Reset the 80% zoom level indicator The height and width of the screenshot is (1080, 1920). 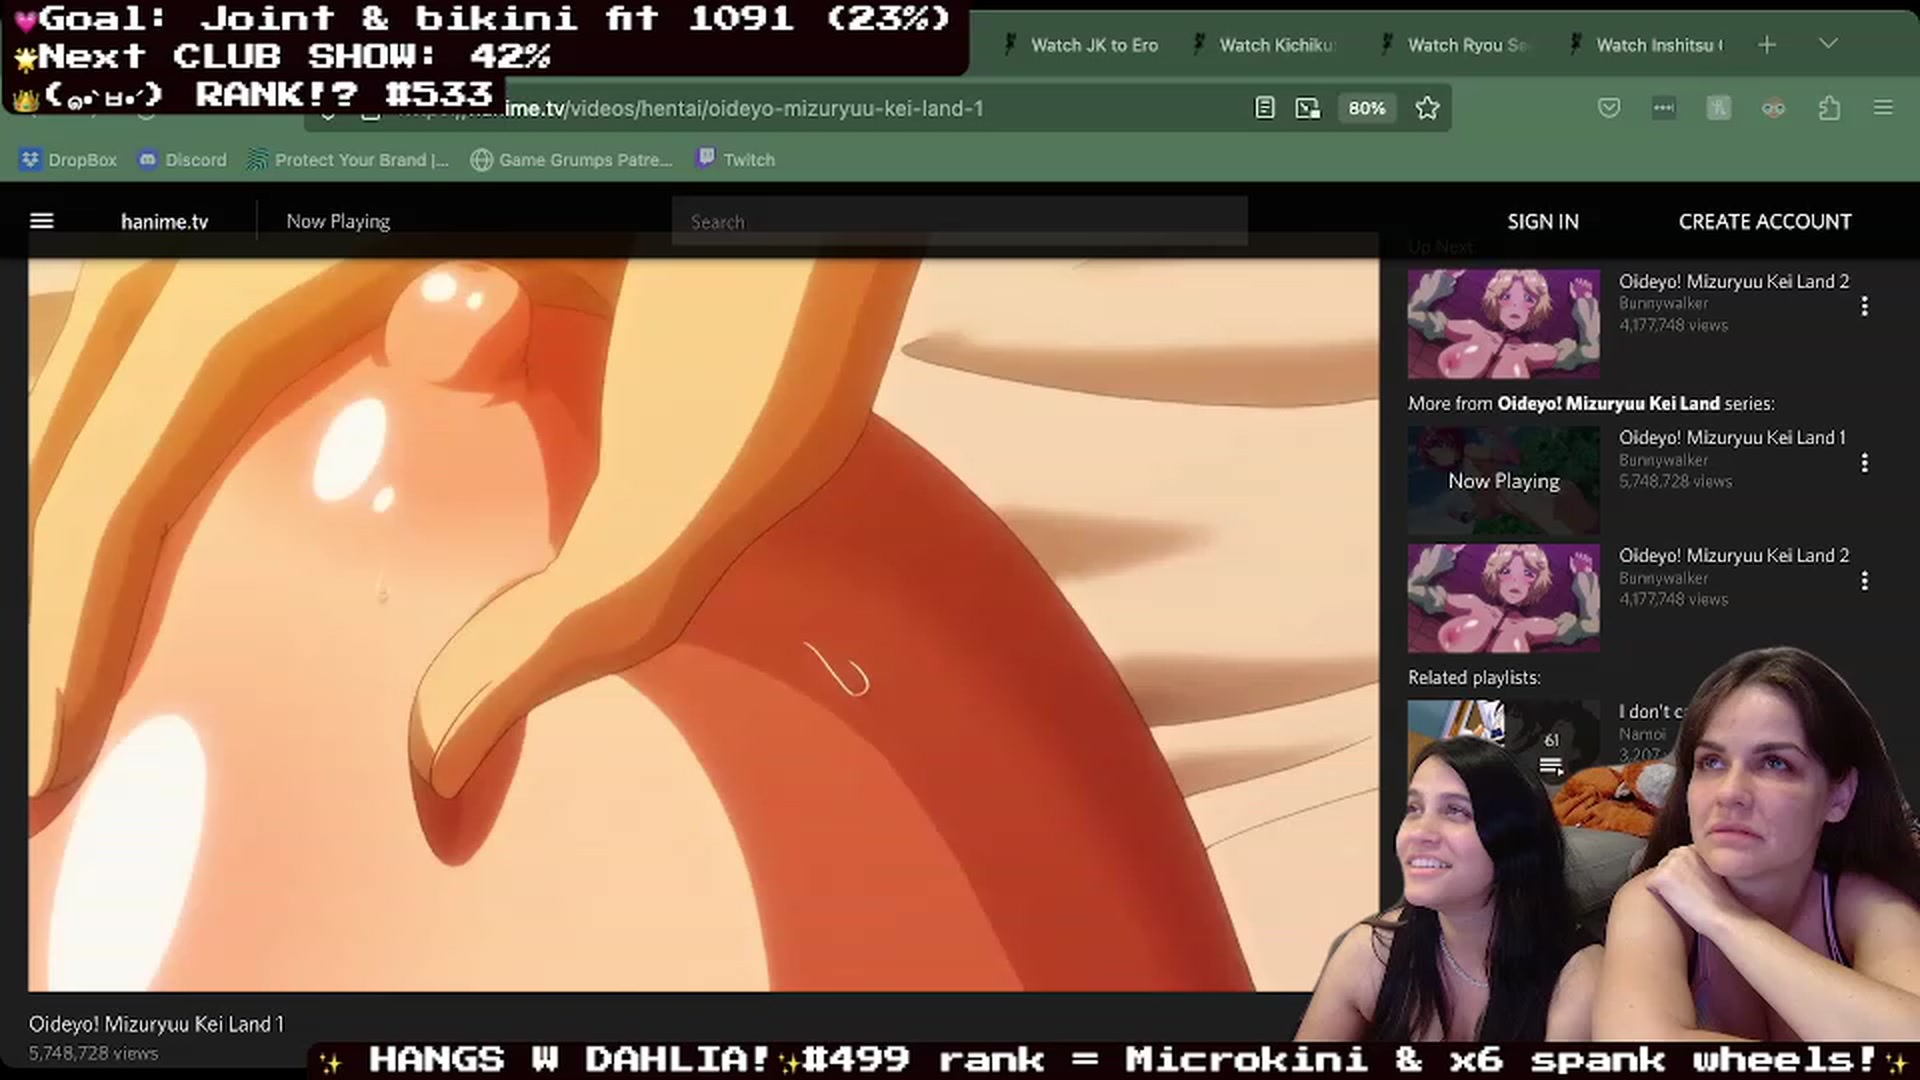coord(1366,108)
